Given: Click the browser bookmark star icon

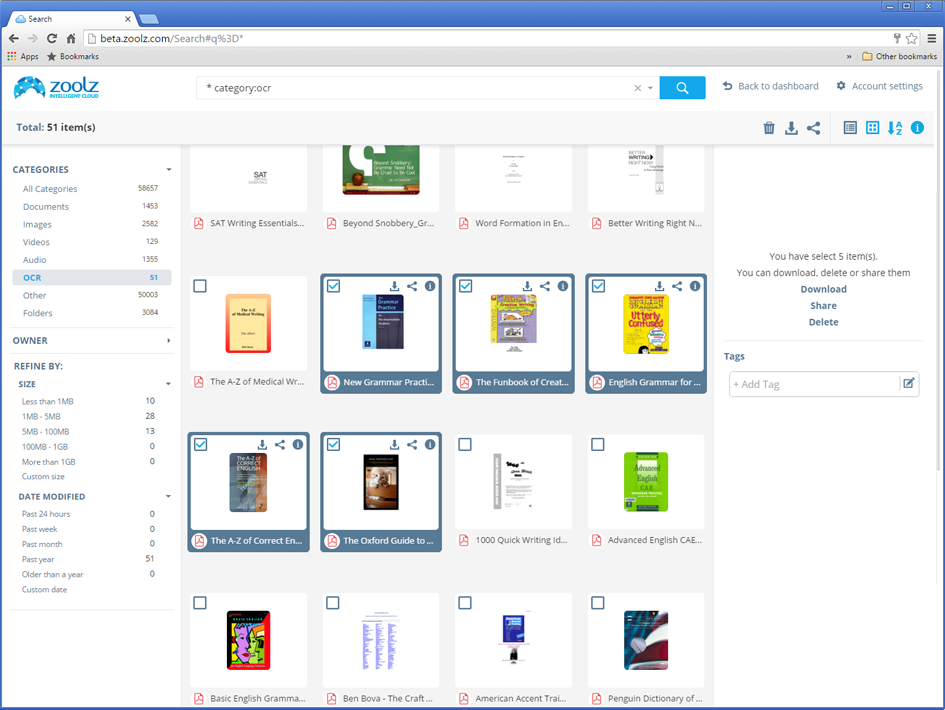Looking at the screenshot, I should click(911, 39).
